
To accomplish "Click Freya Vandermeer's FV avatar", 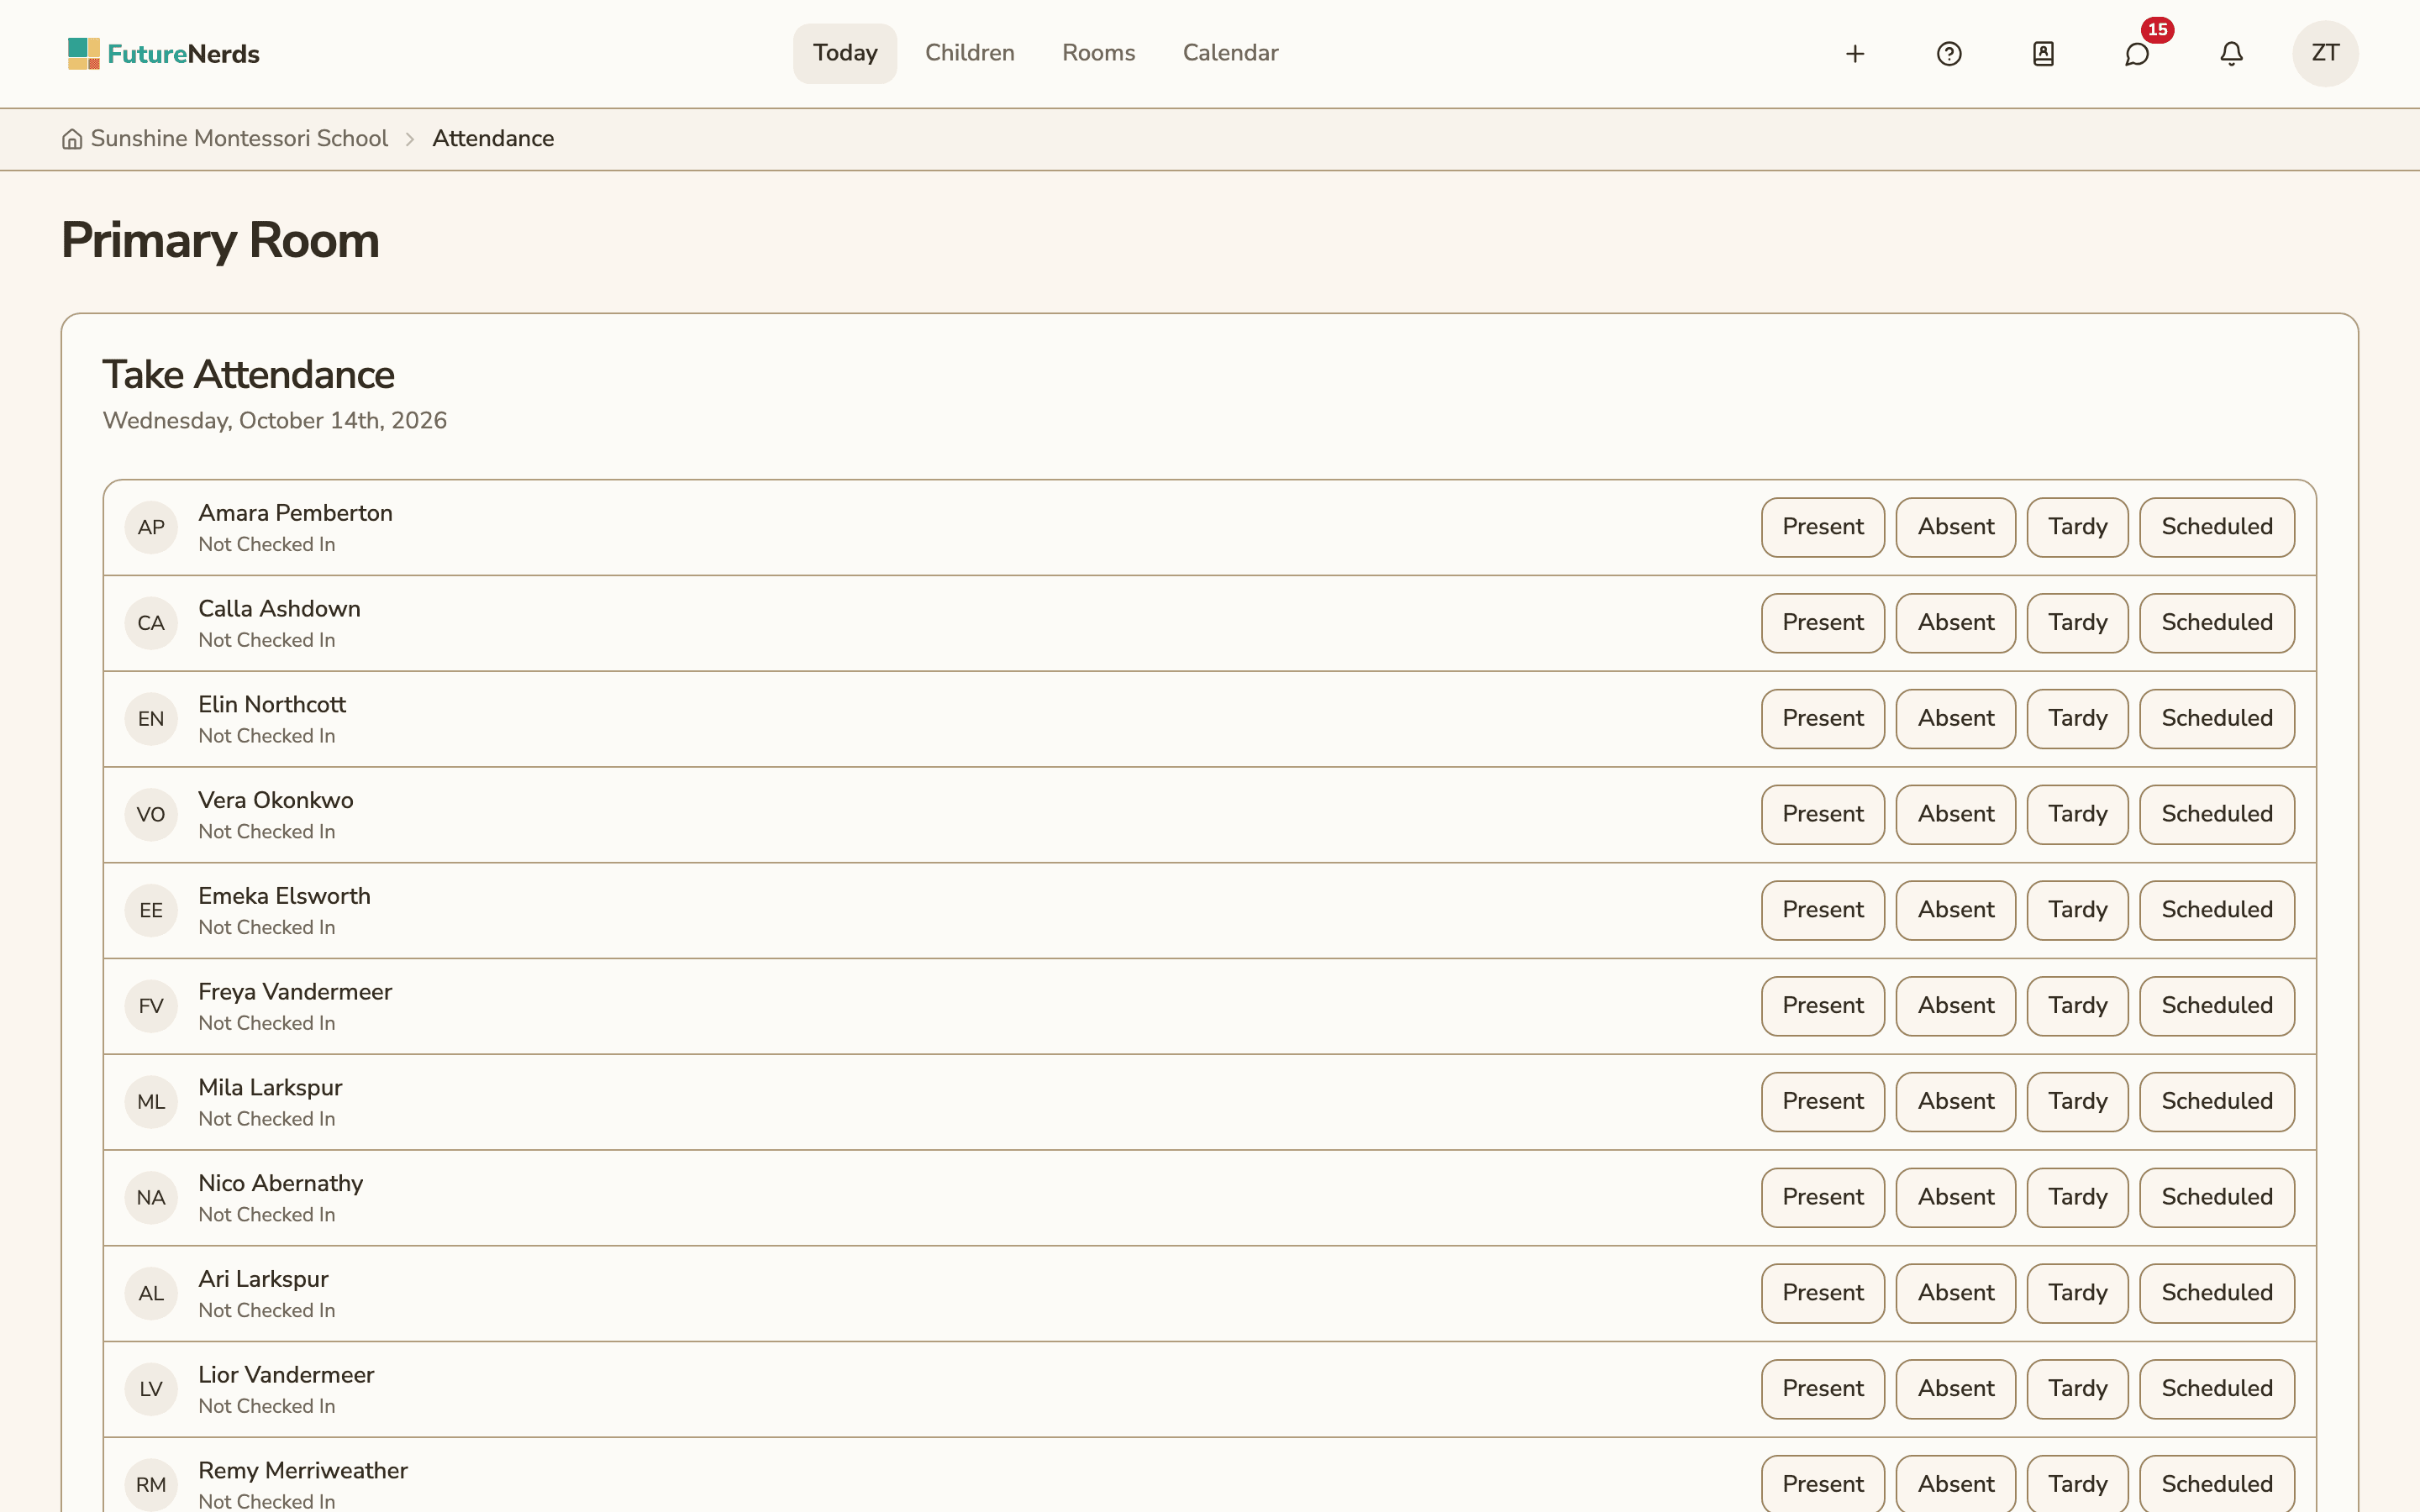I will click(151, 1007).
